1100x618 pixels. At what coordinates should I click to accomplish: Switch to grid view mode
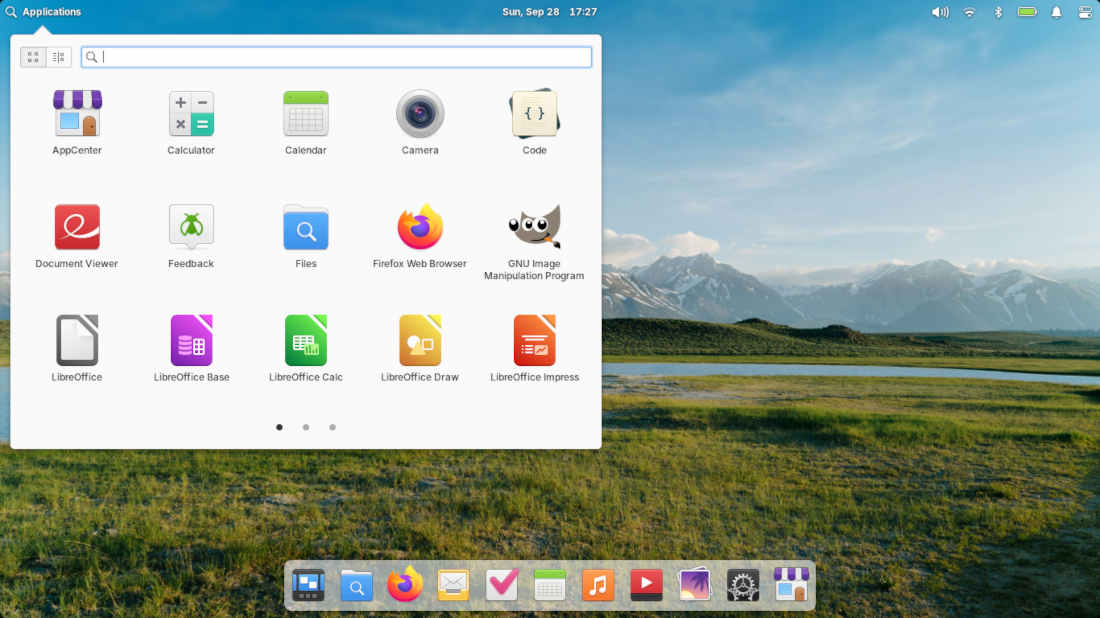33,57
